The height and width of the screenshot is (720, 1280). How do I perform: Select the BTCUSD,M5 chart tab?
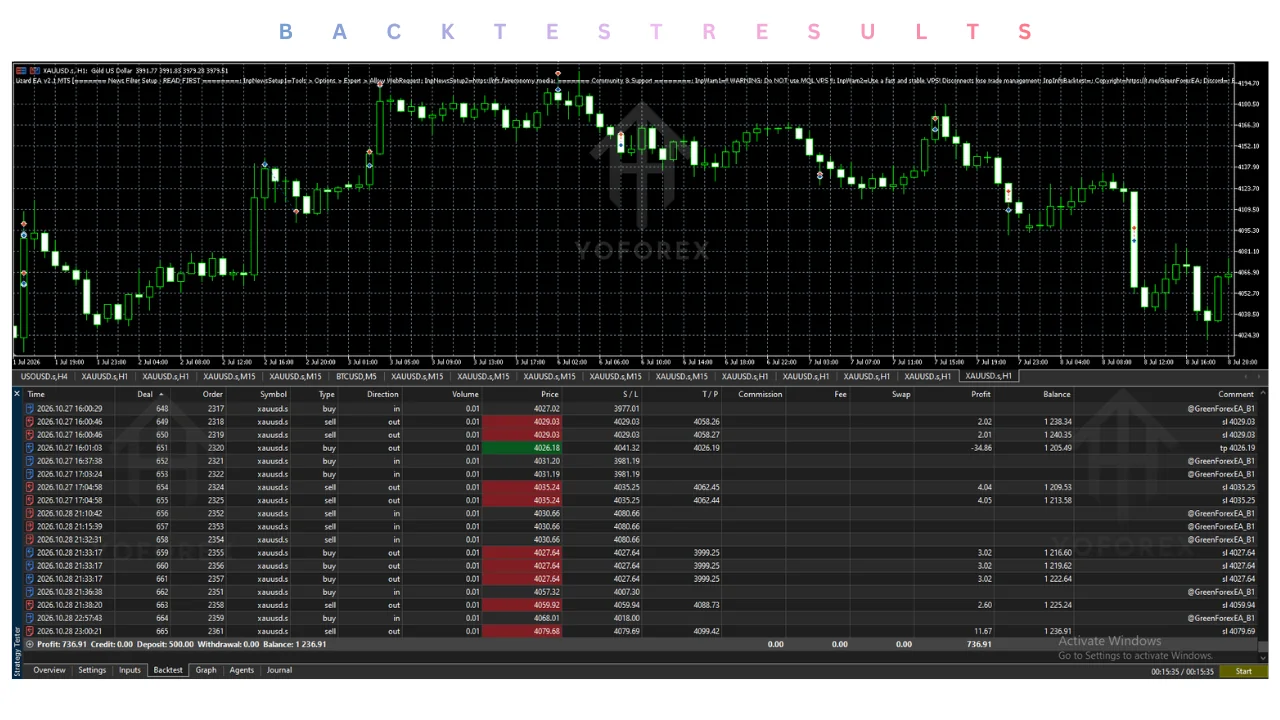coord(356,376)
